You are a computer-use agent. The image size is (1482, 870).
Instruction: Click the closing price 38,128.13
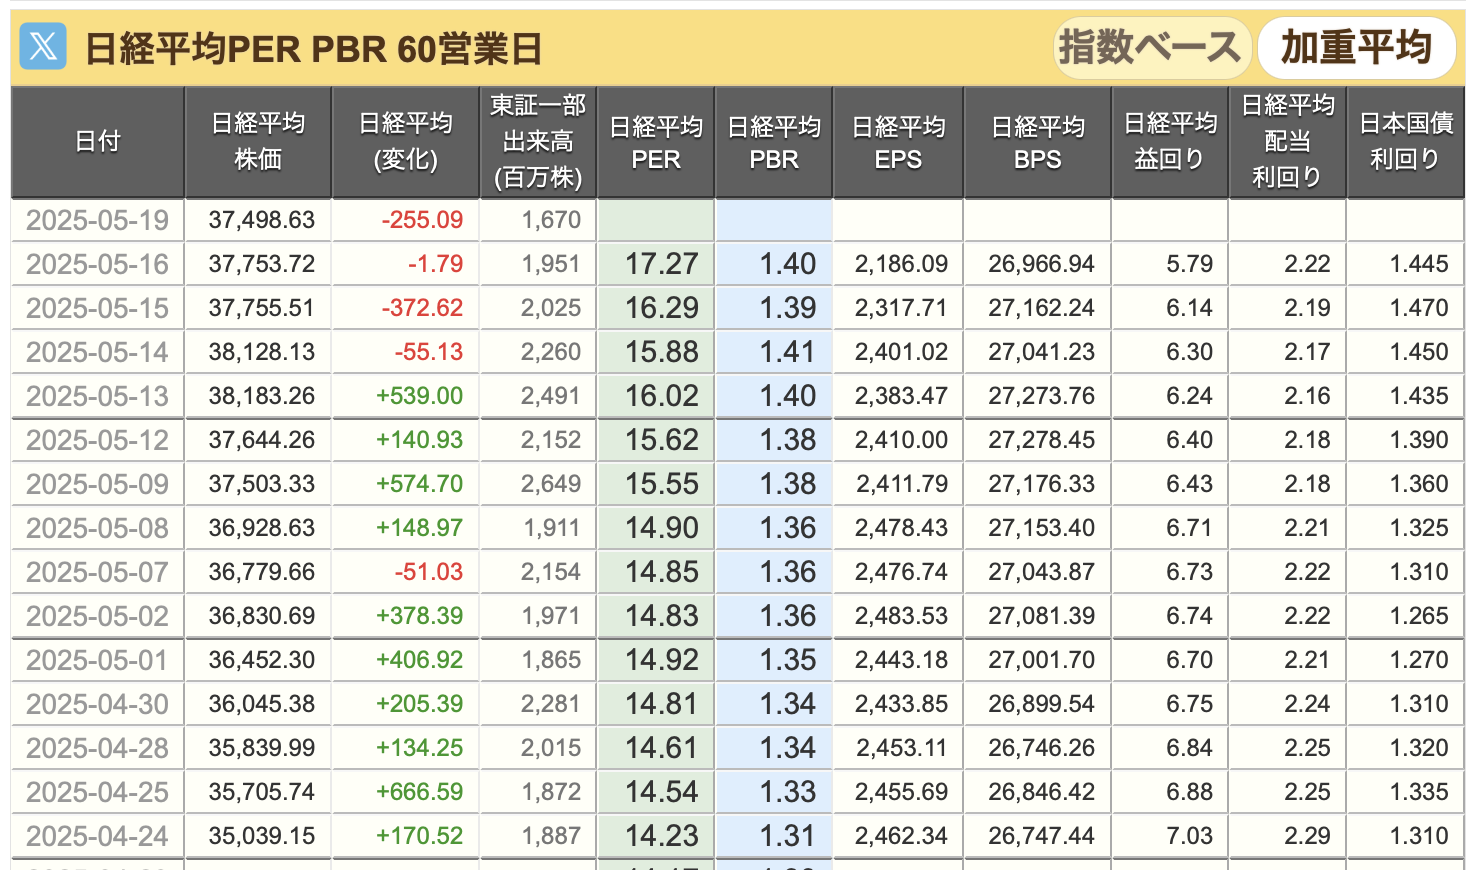pos(262,352)
